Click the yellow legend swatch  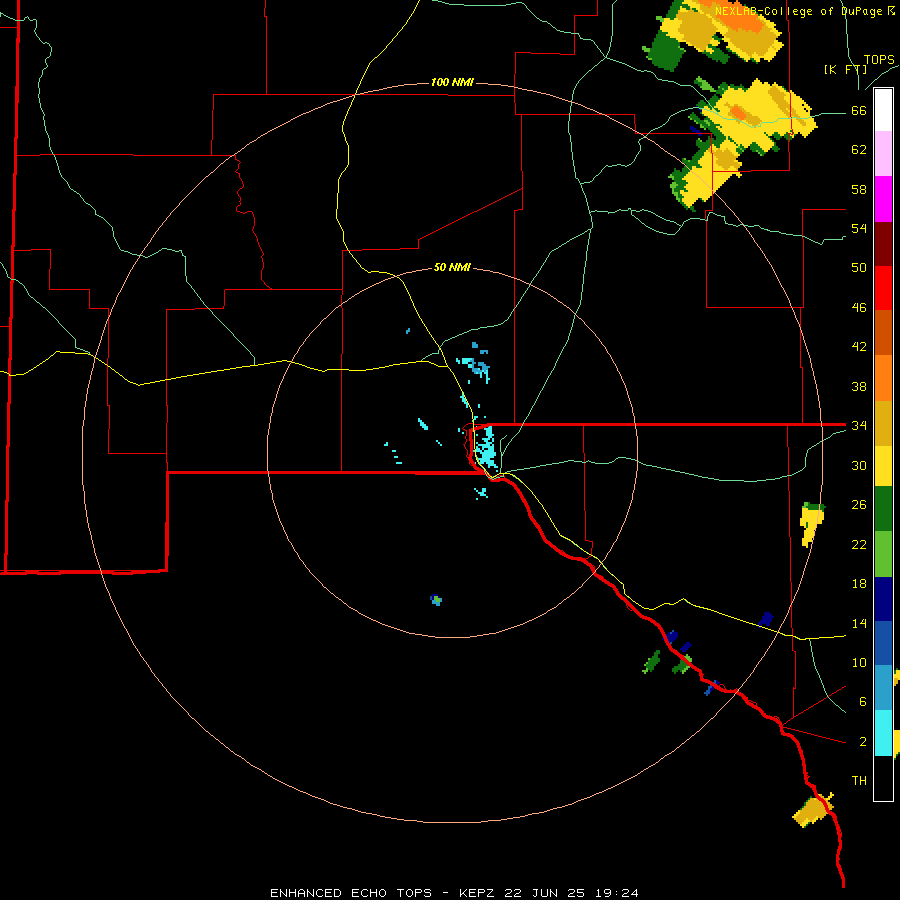(883, 466)
